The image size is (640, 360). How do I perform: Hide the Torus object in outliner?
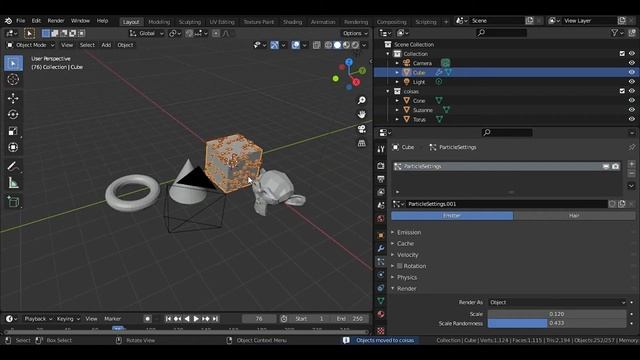[631, 119]
